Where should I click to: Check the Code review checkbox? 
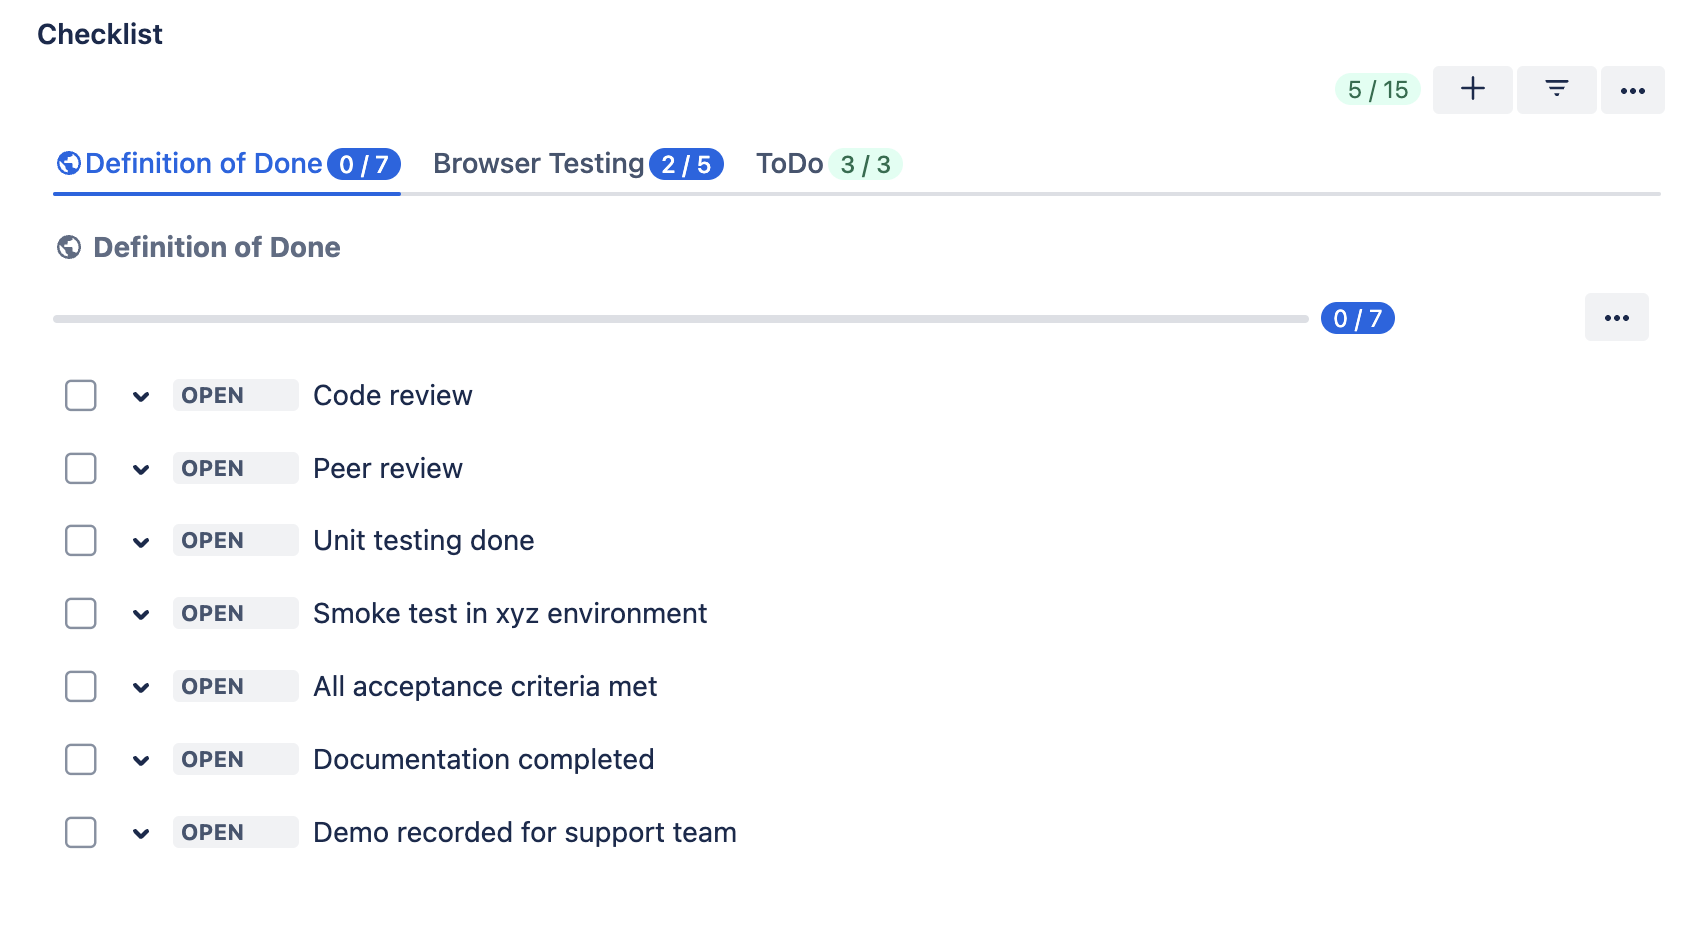click(81, 395)
